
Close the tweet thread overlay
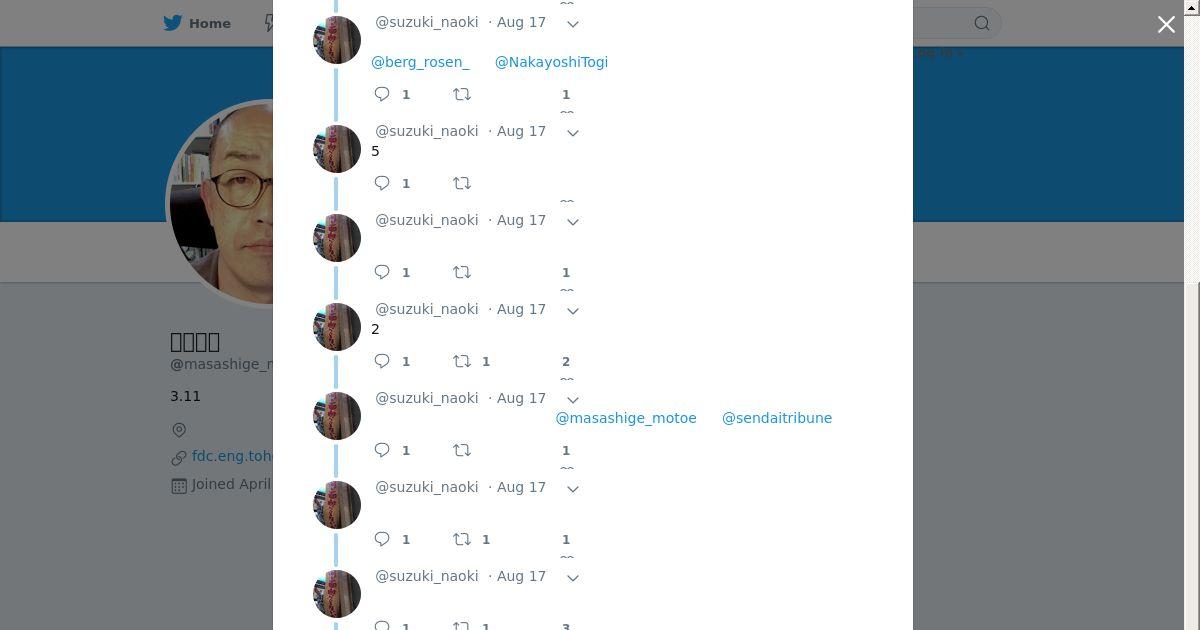(1166, 24)
